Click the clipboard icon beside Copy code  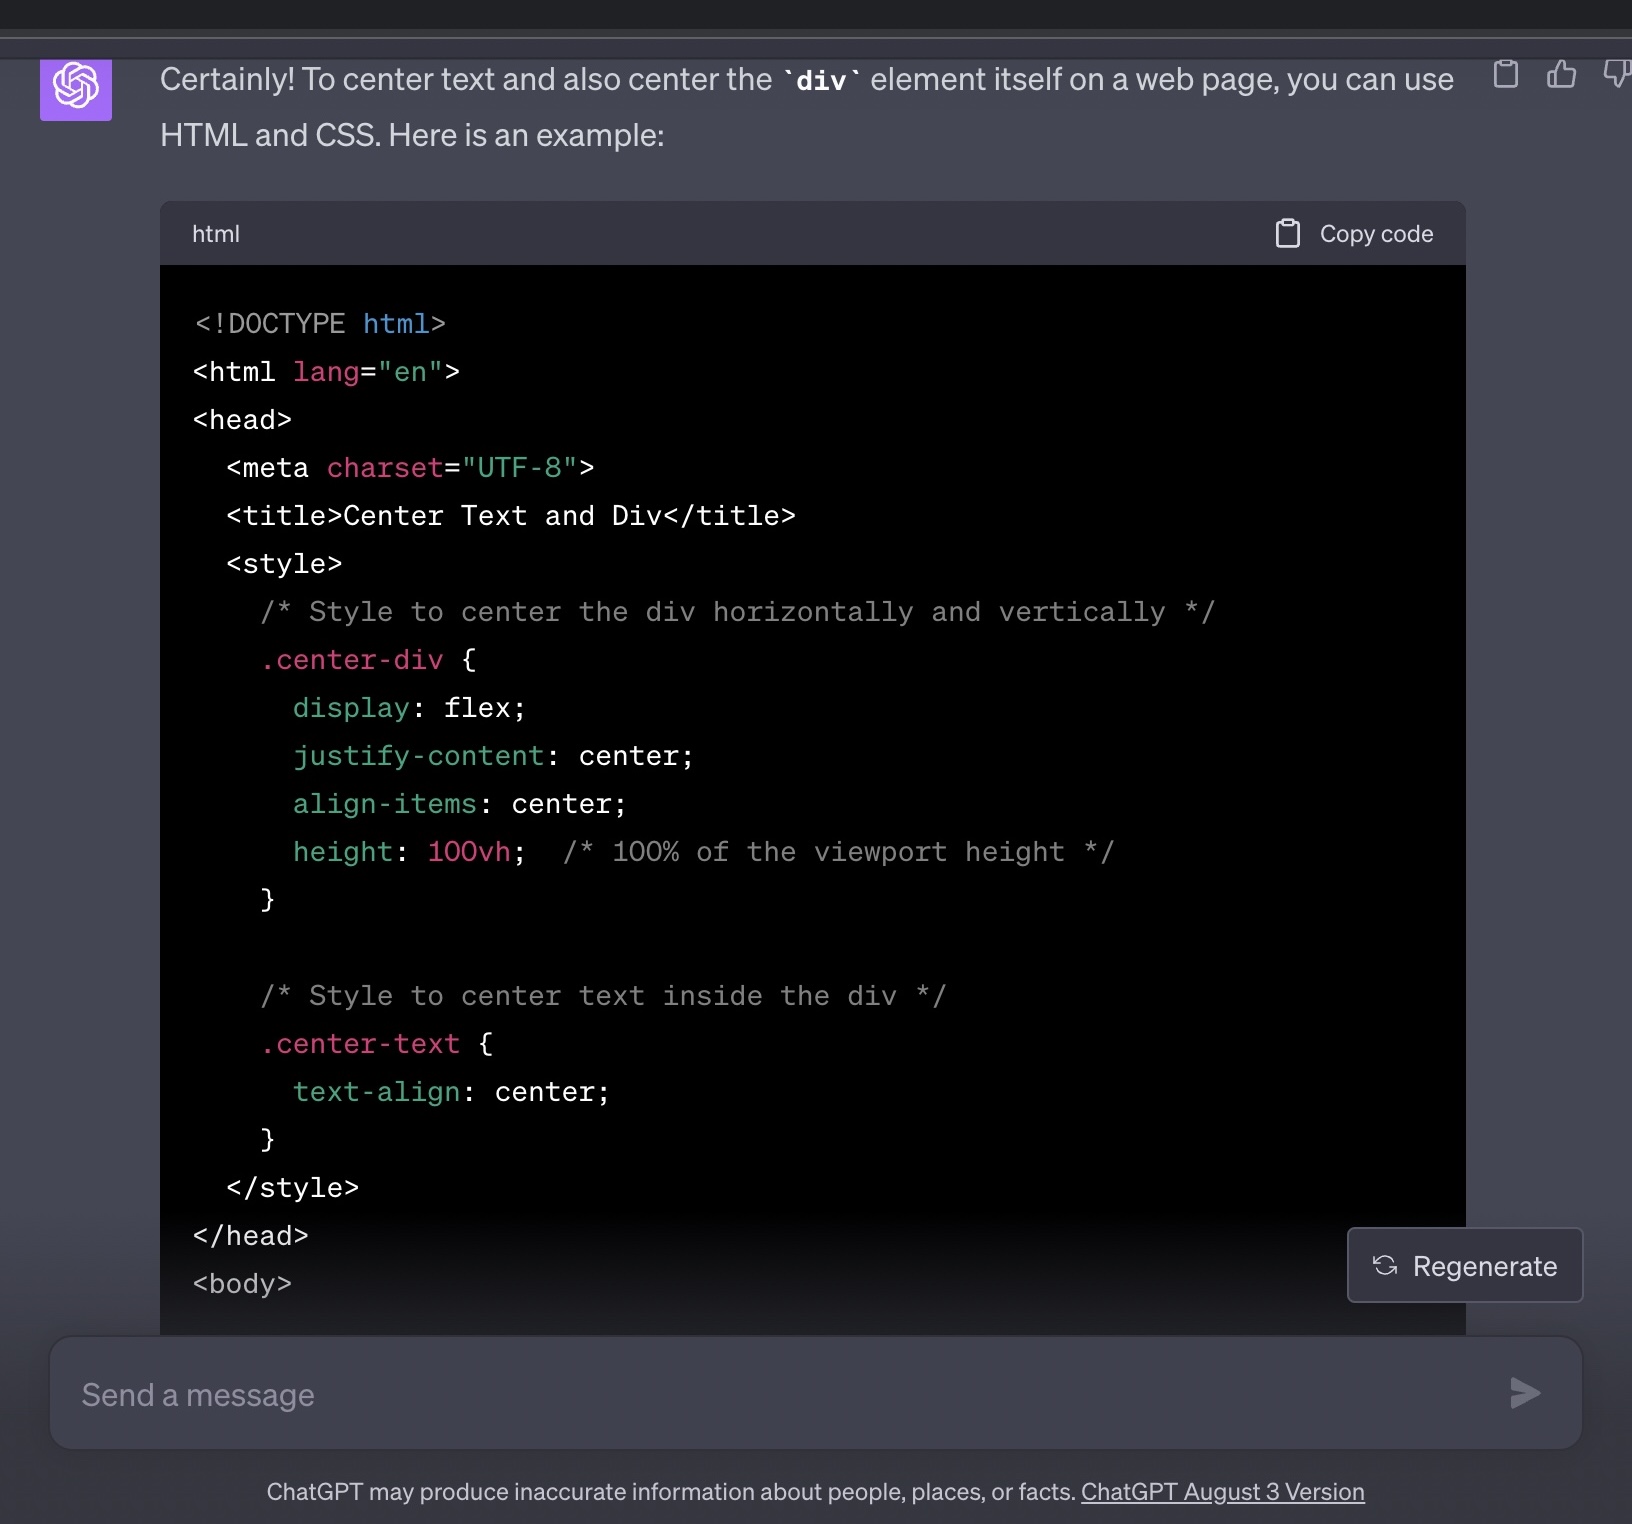coord(1288,234)
